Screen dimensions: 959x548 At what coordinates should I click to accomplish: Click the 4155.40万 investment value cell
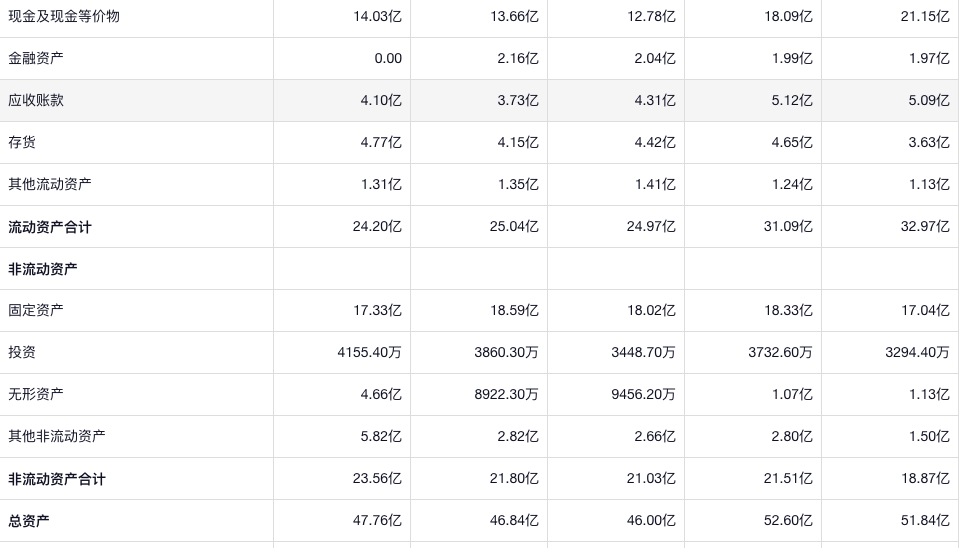tap(369, 352)
